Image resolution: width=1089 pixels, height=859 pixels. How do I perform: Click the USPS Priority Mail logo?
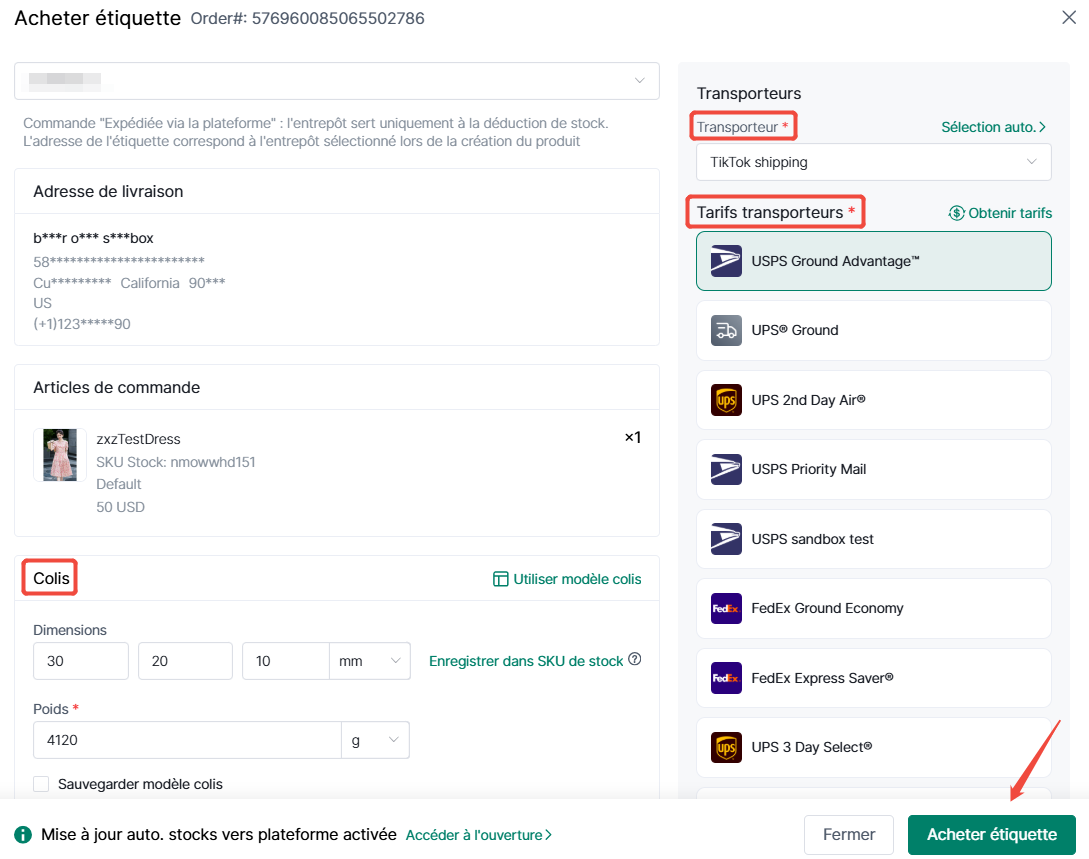click(x=726, y=469)
